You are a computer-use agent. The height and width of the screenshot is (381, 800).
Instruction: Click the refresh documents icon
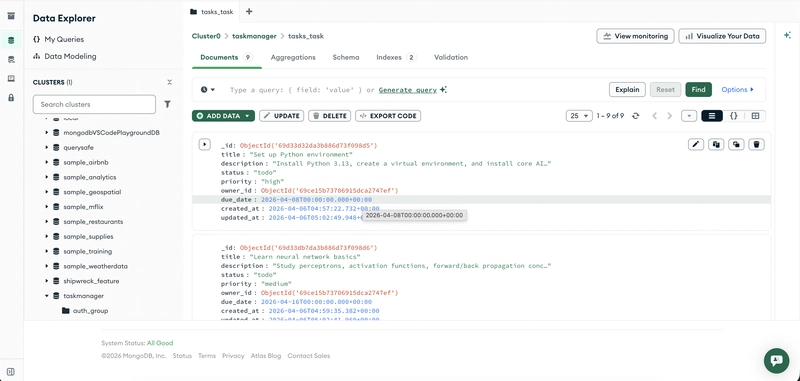coord(635,116)
